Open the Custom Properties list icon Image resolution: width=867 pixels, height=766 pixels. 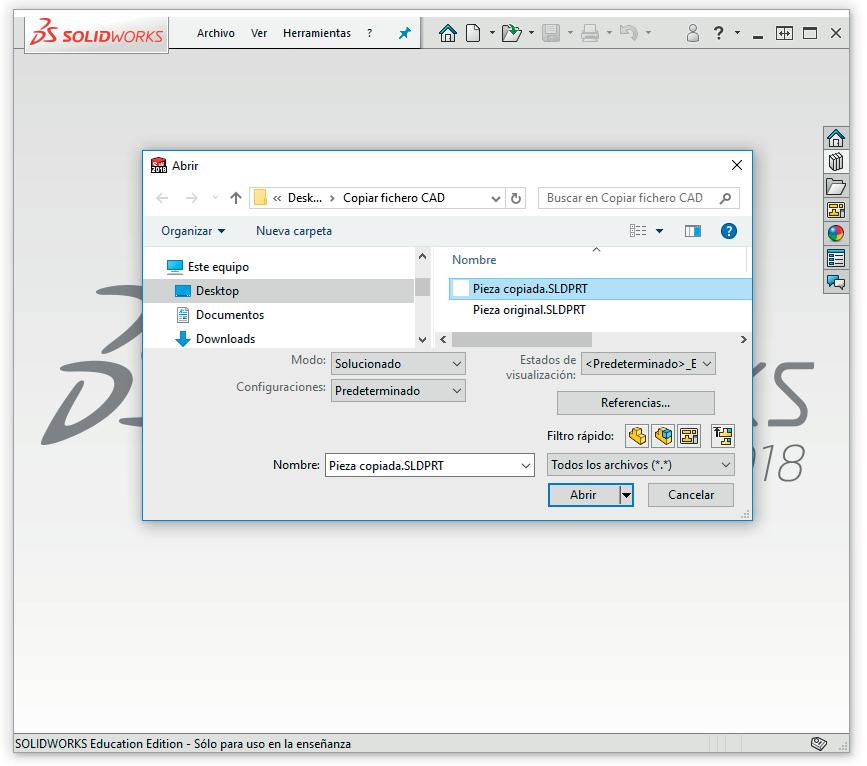click(x=835, y=258)
